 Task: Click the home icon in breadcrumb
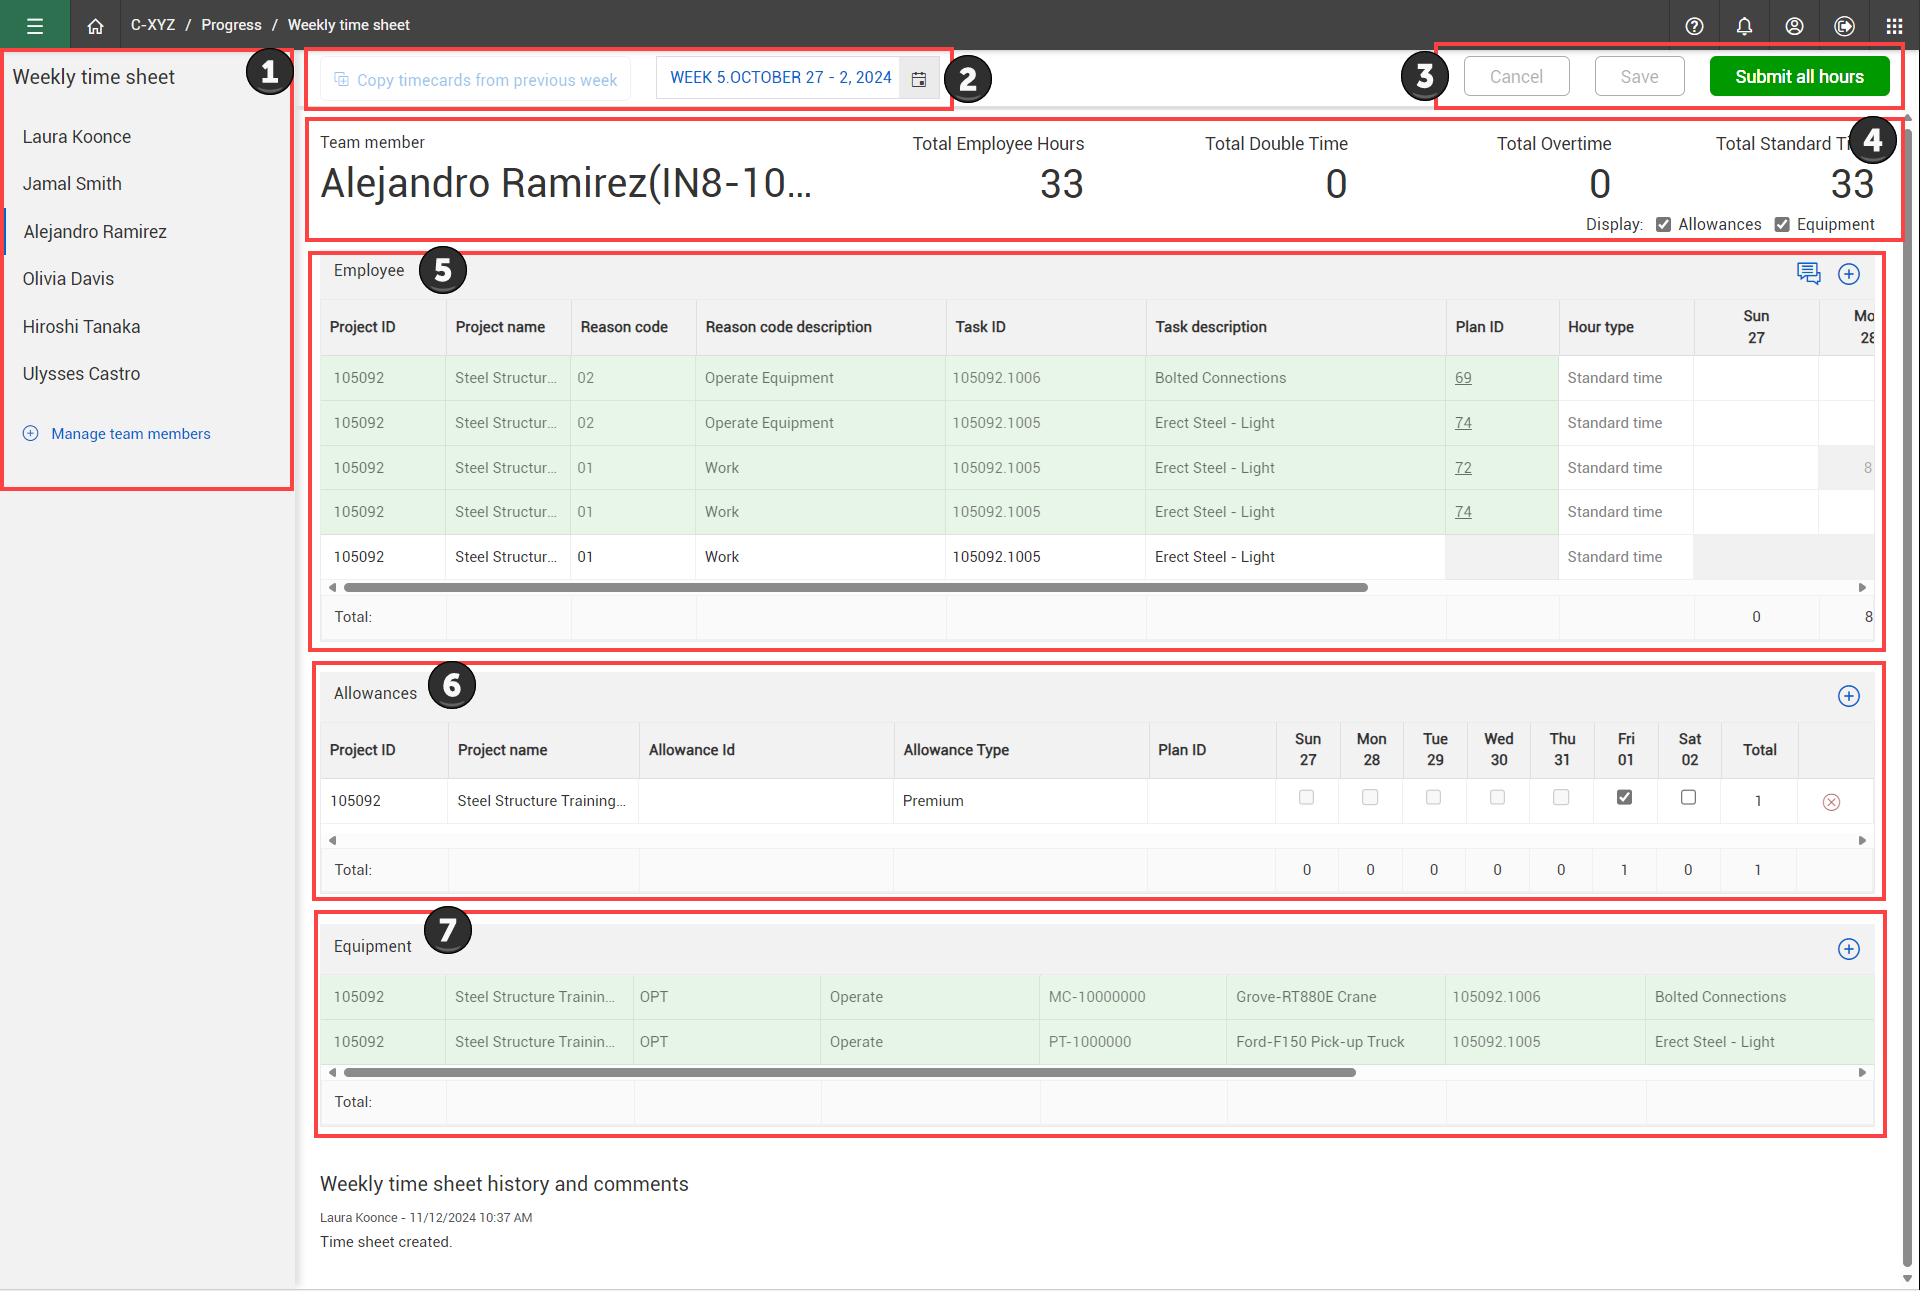(95, 26)
